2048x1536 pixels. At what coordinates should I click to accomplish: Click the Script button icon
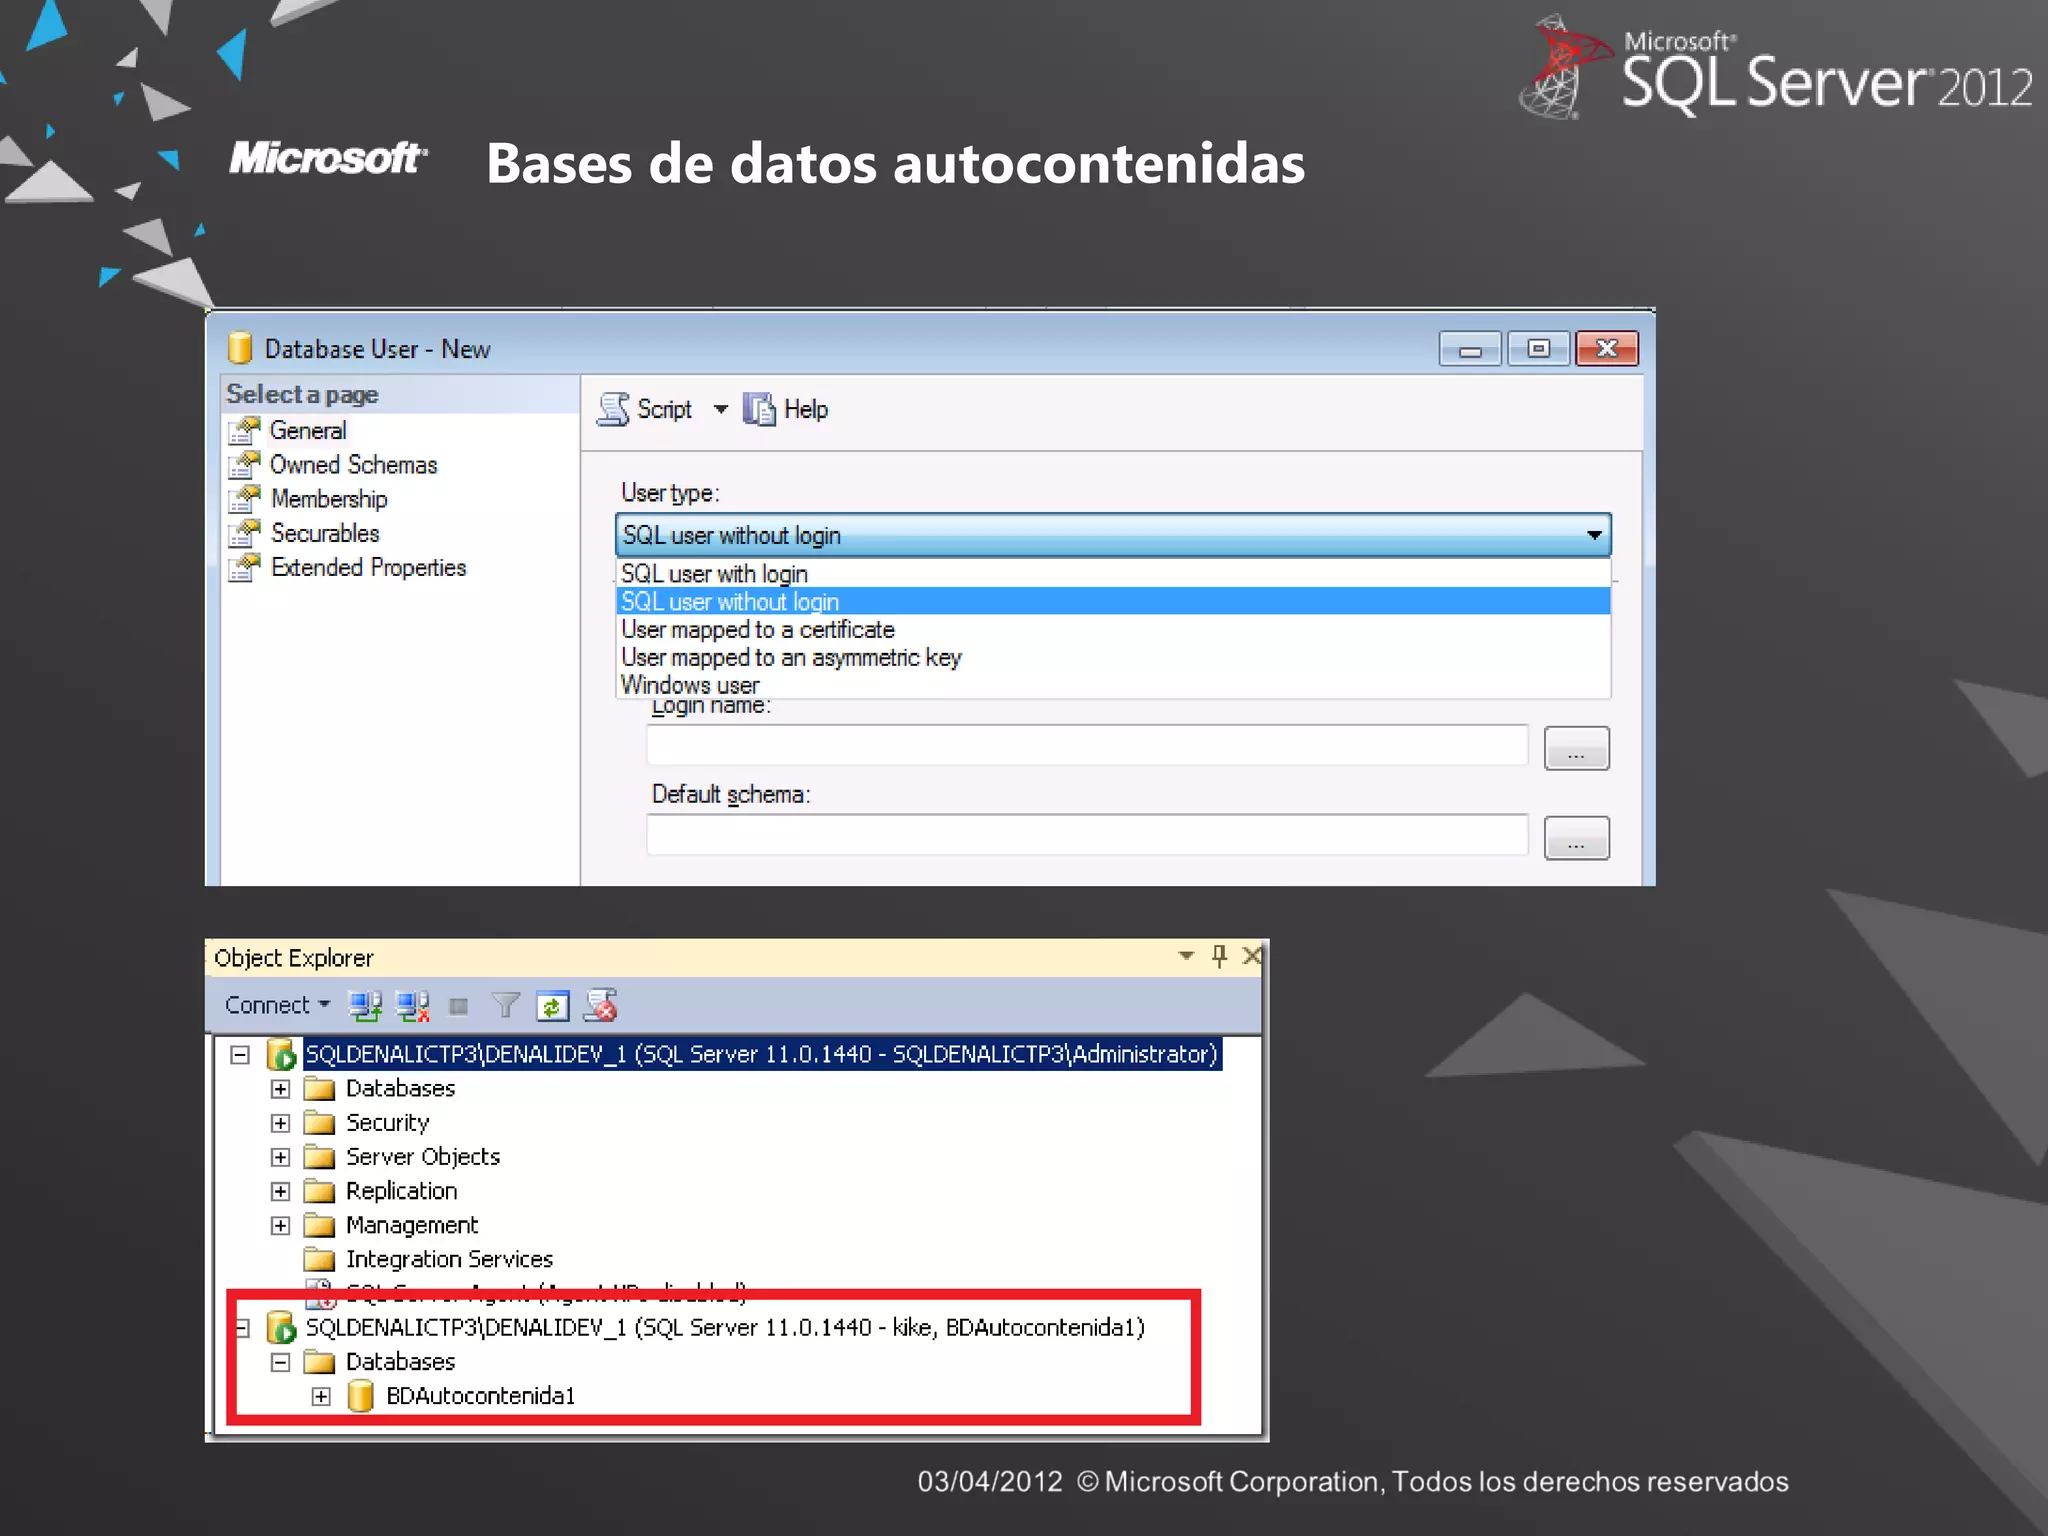coord(614,409)
